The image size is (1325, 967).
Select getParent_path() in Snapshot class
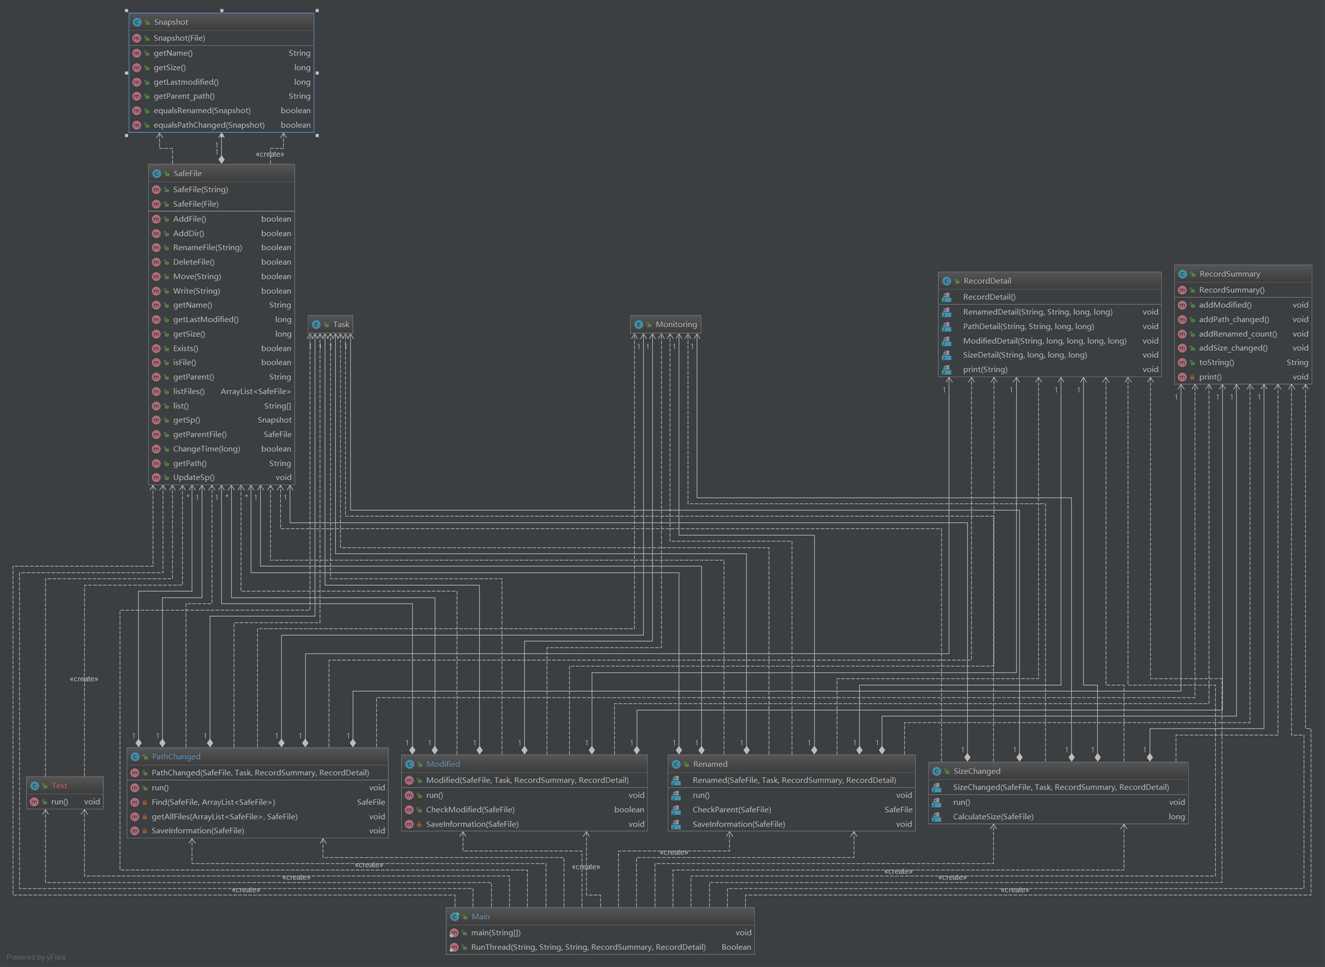pos(221,96)
